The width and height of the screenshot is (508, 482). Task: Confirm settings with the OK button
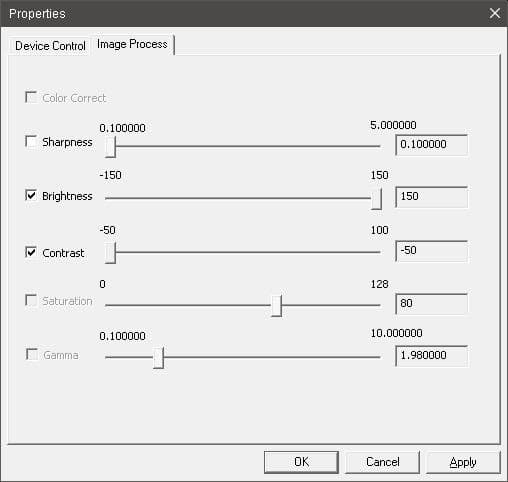301,462
